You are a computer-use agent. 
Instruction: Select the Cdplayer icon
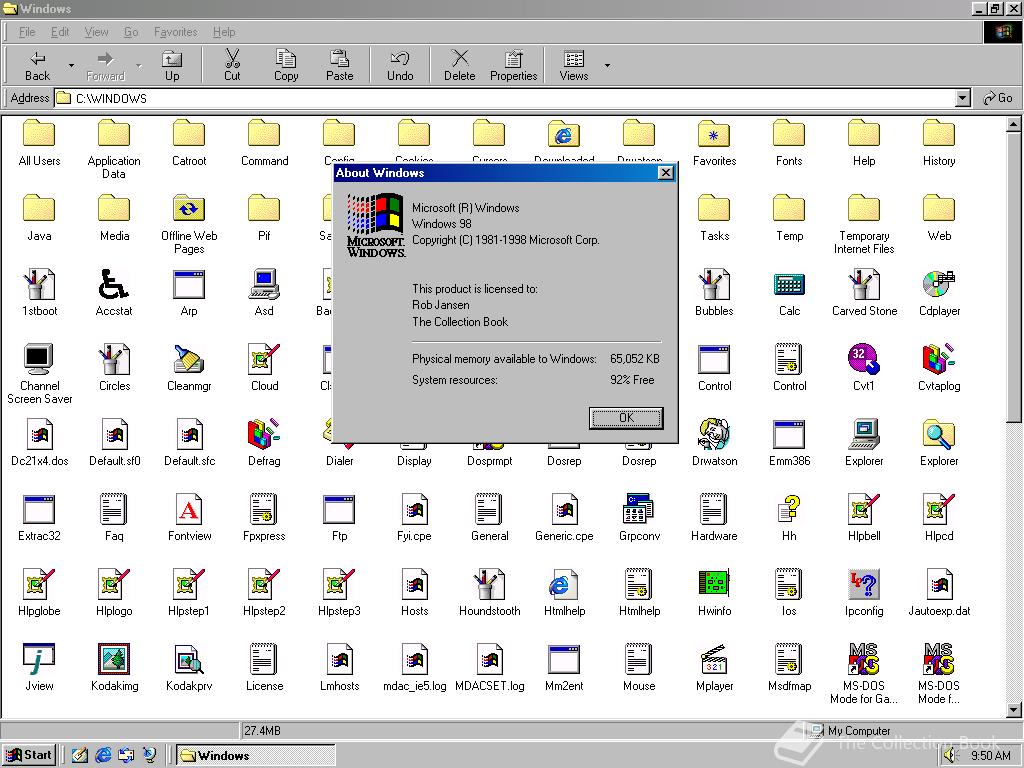point(938,285)
